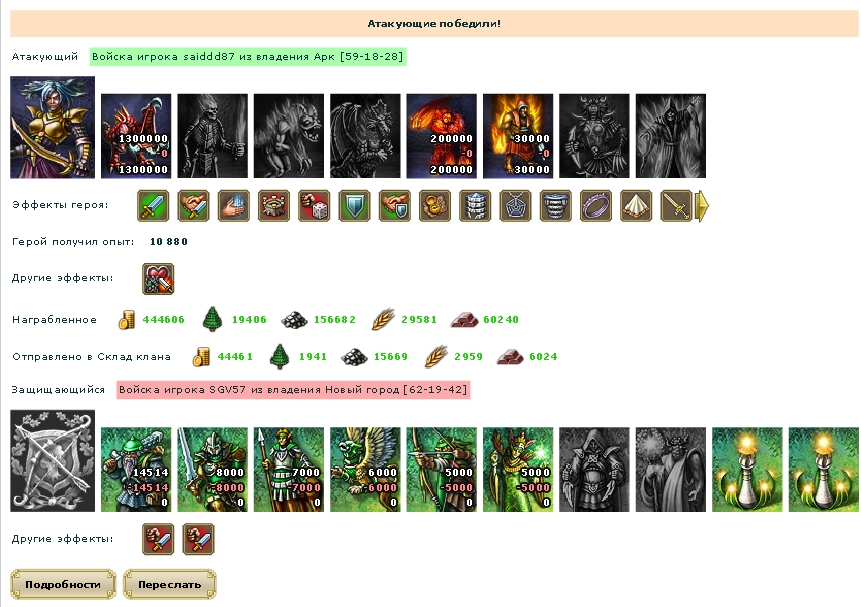The image size is (861, 607).
Task: Click the teal shield hero effect icon
Action: (354, 206)
